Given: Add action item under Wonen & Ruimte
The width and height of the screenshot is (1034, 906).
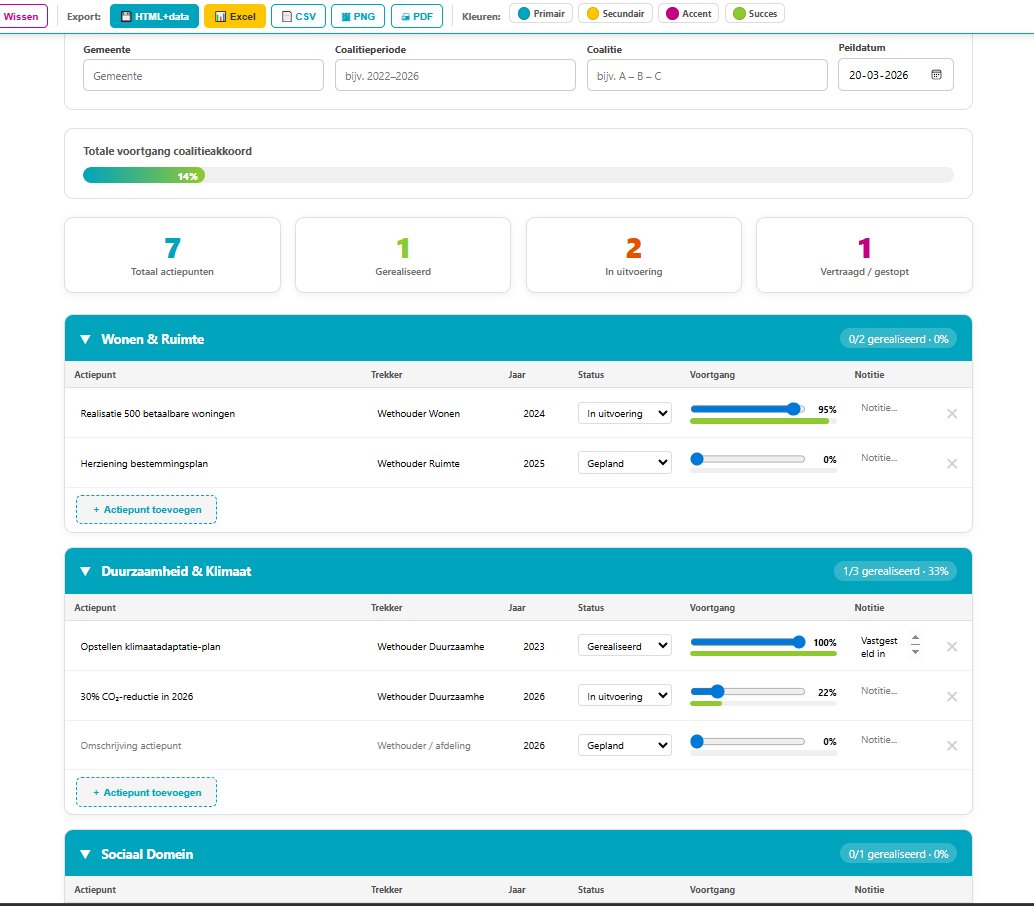Looking at the screenshot, I should point(146,509).
